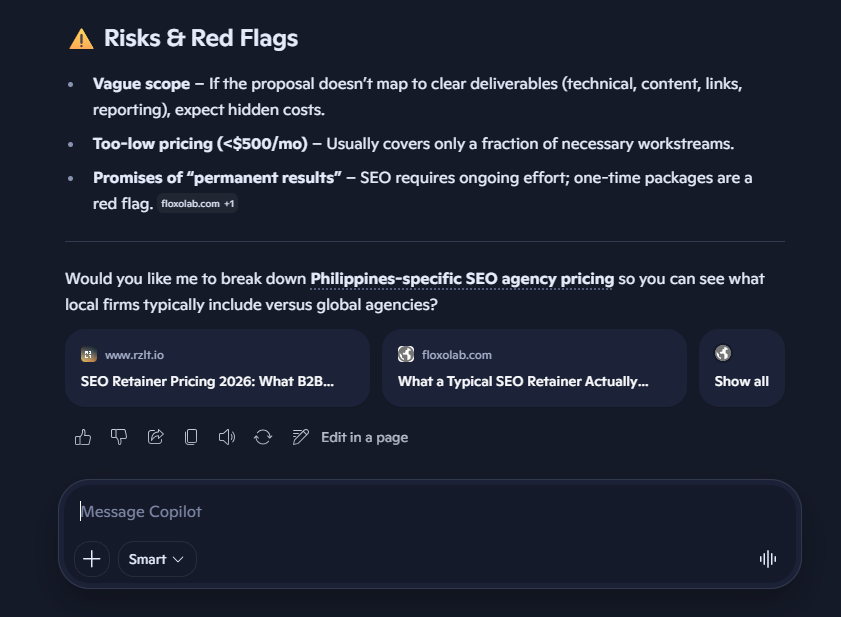Click 'SEO Retainer Pricing 2026: What B2B...' title
Screen dimensions: 841x617
click(207, 381)
